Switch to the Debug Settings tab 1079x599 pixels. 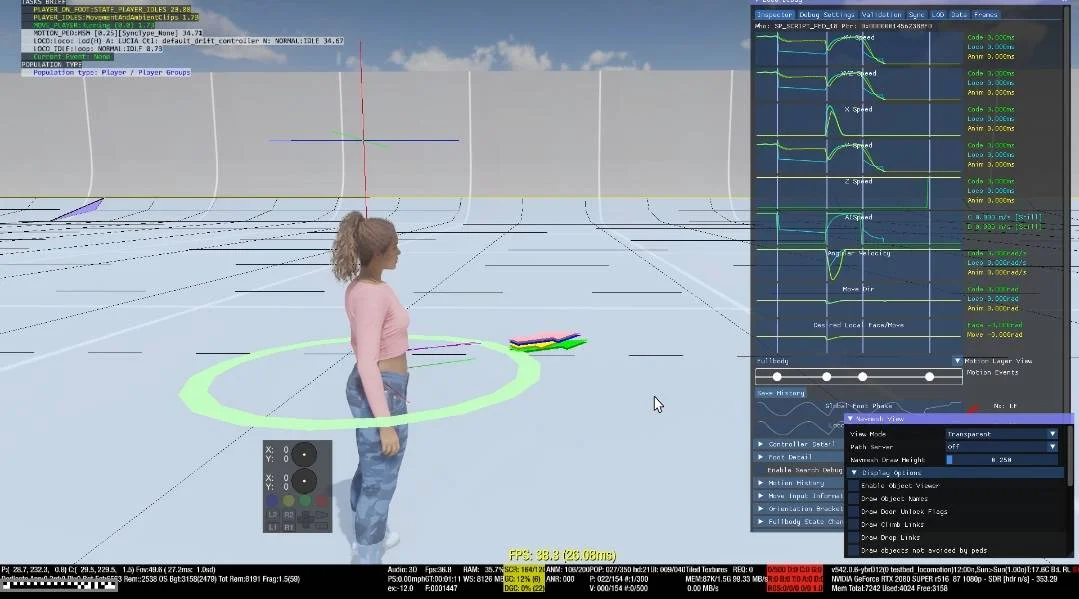[x=826, y=14]
